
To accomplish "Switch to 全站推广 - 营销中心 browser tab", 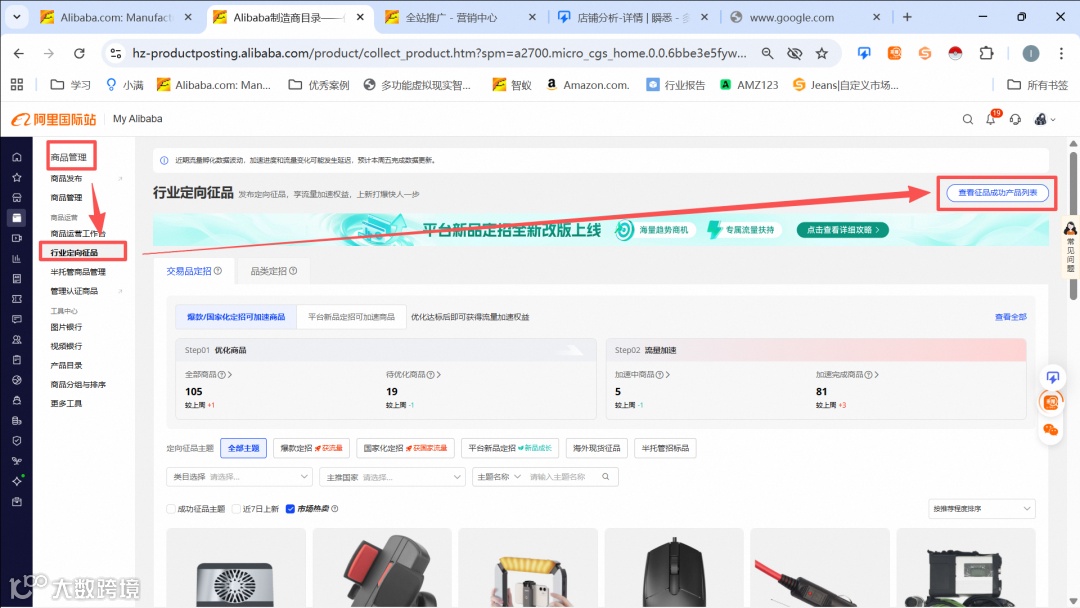I will coord(461,17).
